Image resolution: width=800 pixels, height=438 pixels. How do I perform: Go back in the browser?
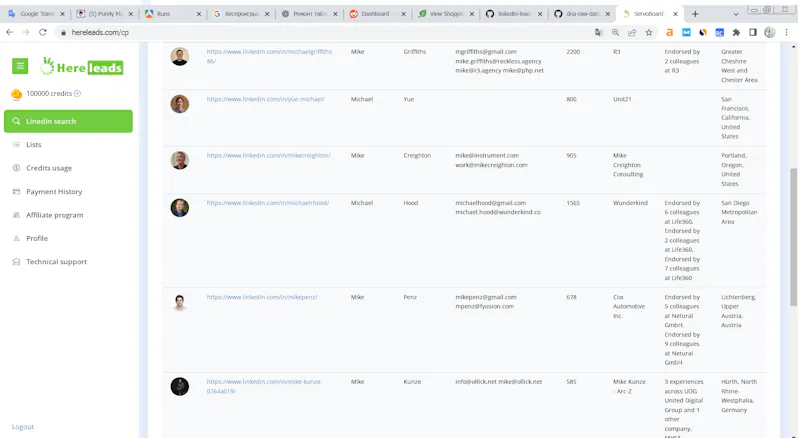tap(9, 32)
